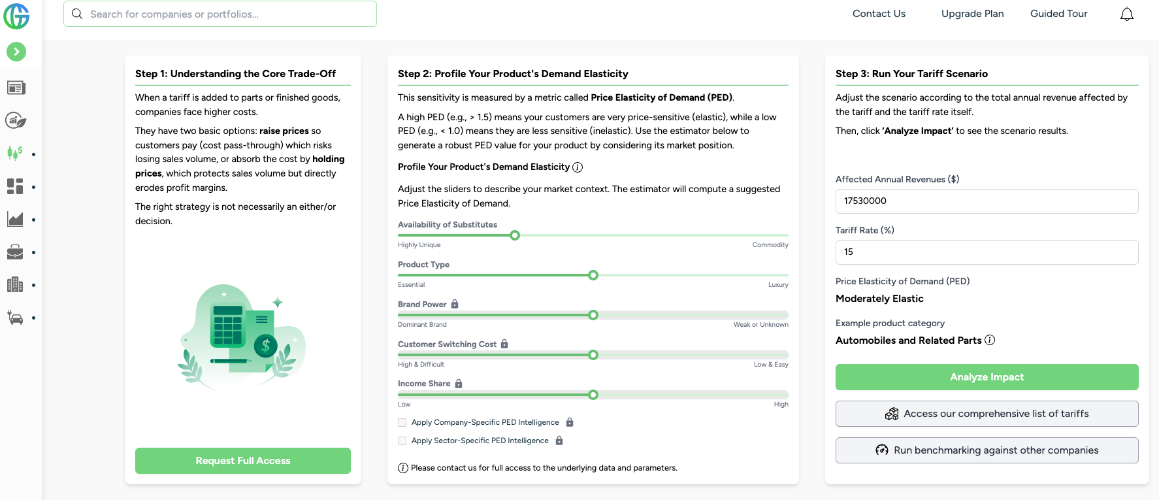Click lock icon after Sector-Specific PED Intelligence

click(559, 440)
